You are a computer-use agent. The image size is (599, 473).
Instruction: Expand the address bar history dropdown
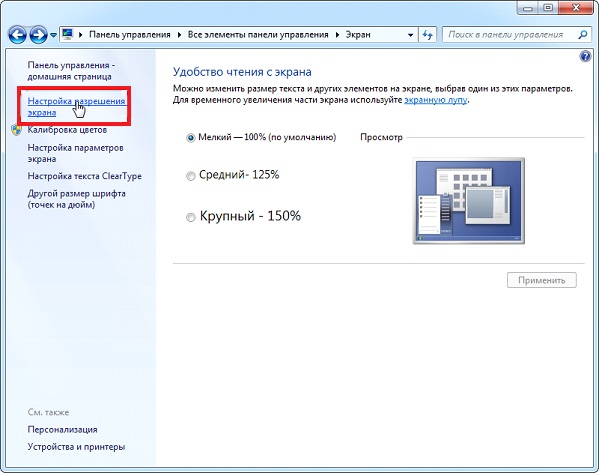tap(410, 35)
